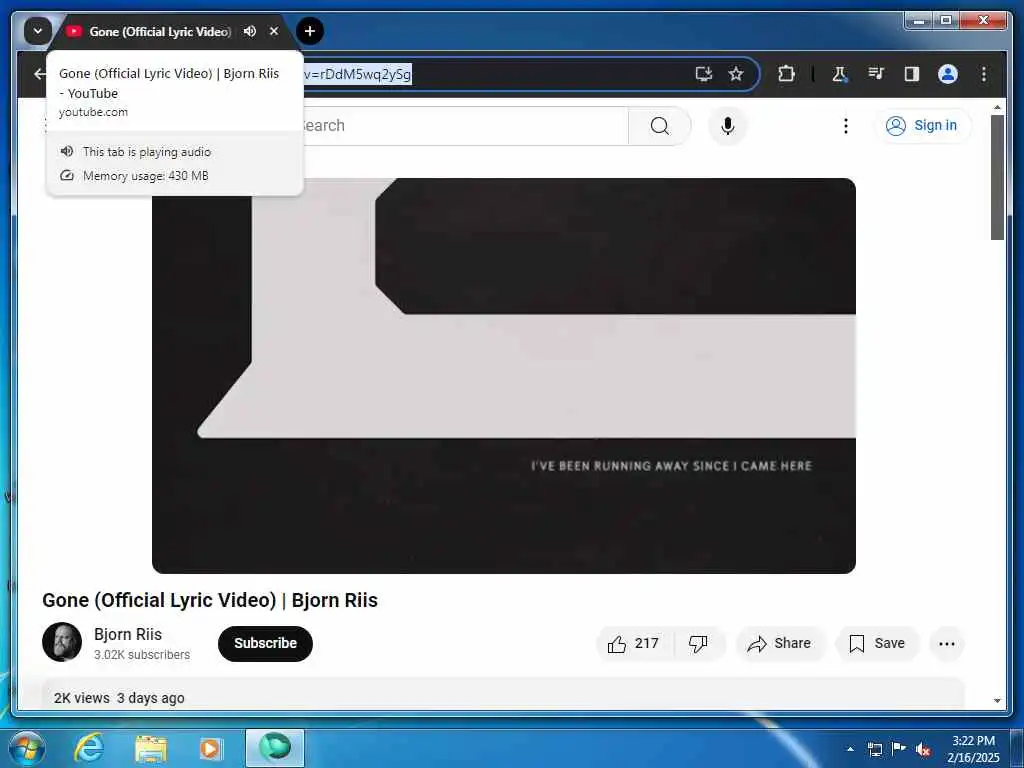Select the active browser taskbar button
The width and height of the screenshot is (1024, 768).
click(x=275, y=748)
